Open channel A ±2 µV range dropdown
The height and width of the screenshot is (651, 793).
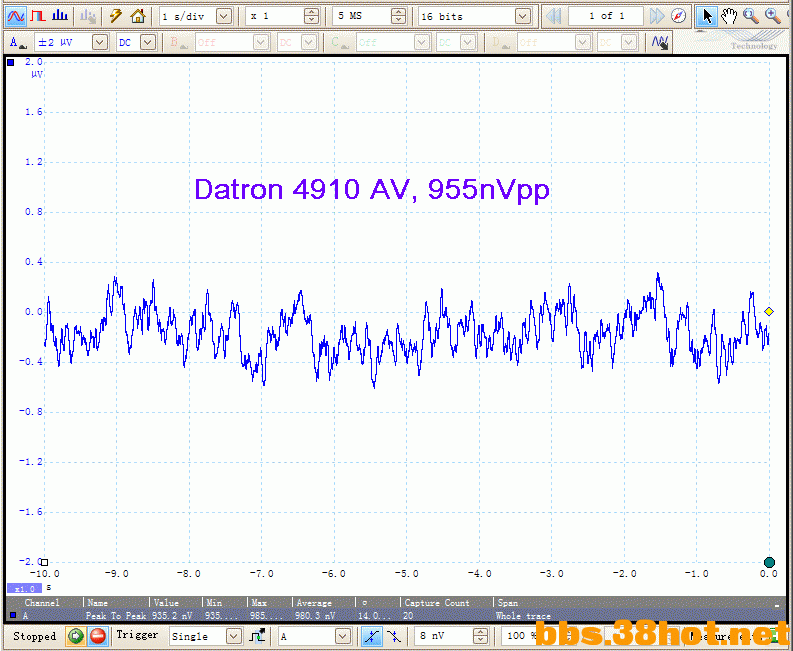[x=100, y=42]
